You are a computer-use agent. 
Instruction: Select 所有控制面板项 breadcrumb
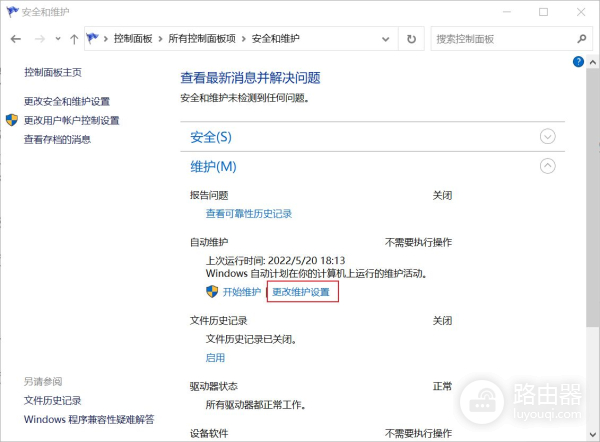coord(202,38)
